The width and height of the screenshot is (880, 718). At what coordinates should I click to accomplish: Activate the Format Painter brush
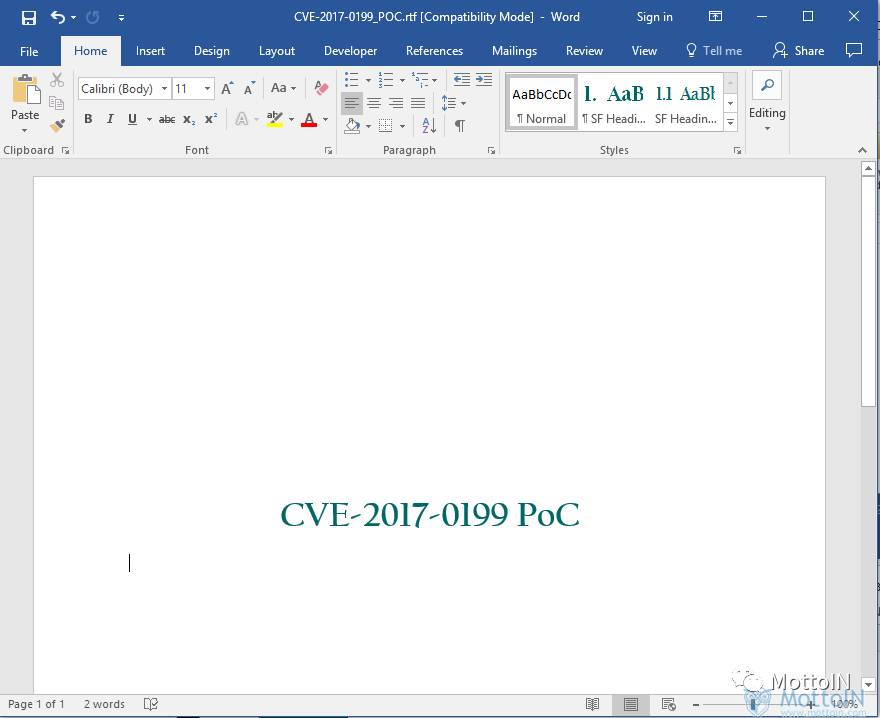[57, 125]
